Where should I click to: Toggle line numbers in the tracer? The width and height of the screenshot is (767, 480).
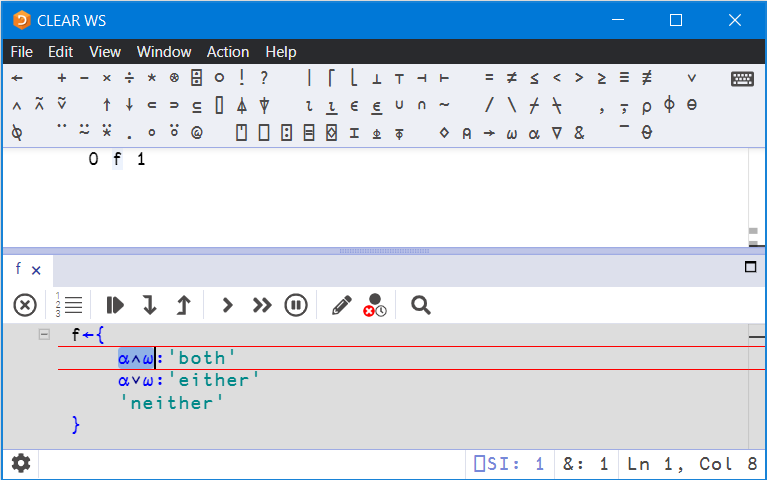coord(69,305)
